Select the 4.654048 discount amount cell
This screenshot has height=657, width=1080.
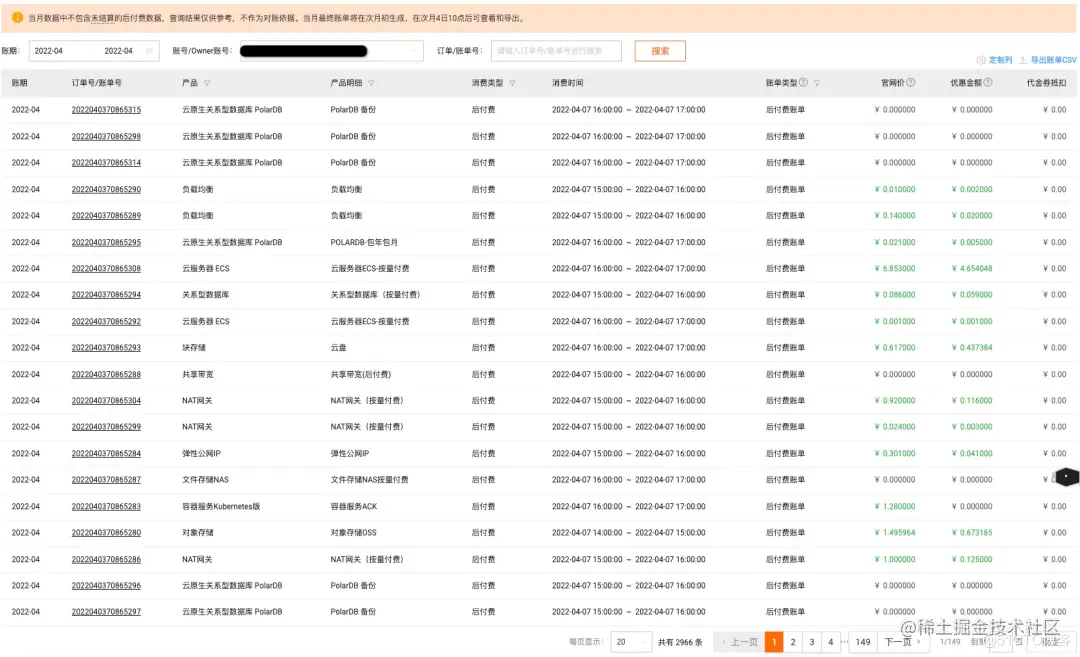[972, 269]
